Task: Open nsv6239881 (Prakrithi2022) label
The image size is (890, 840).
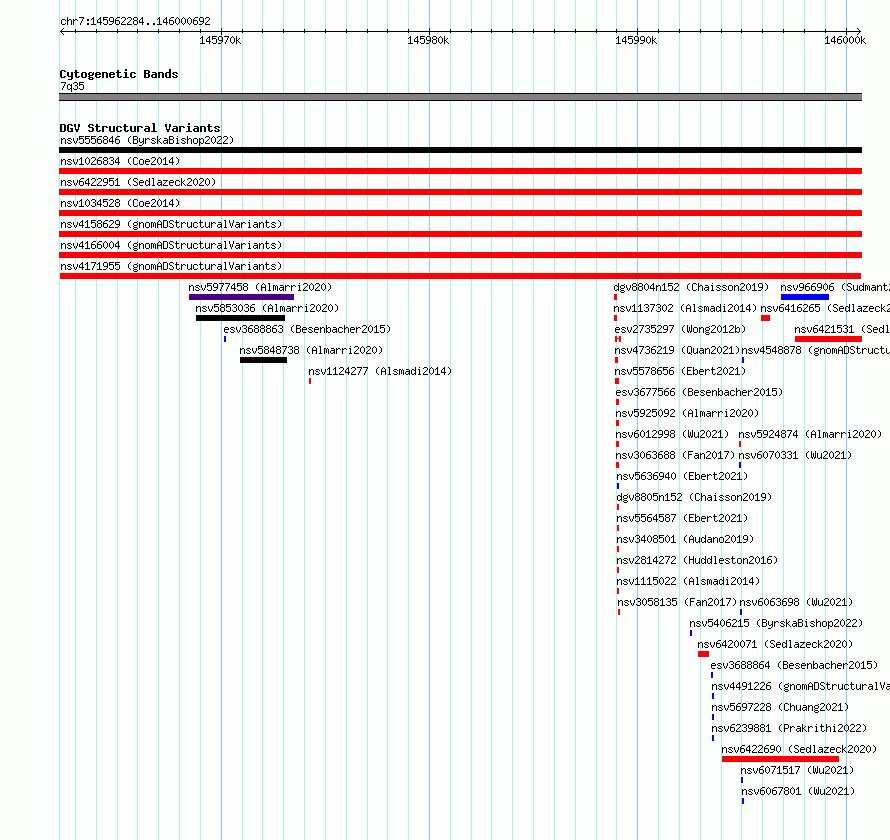Action: pyautogui.click(x=789, y=728)
